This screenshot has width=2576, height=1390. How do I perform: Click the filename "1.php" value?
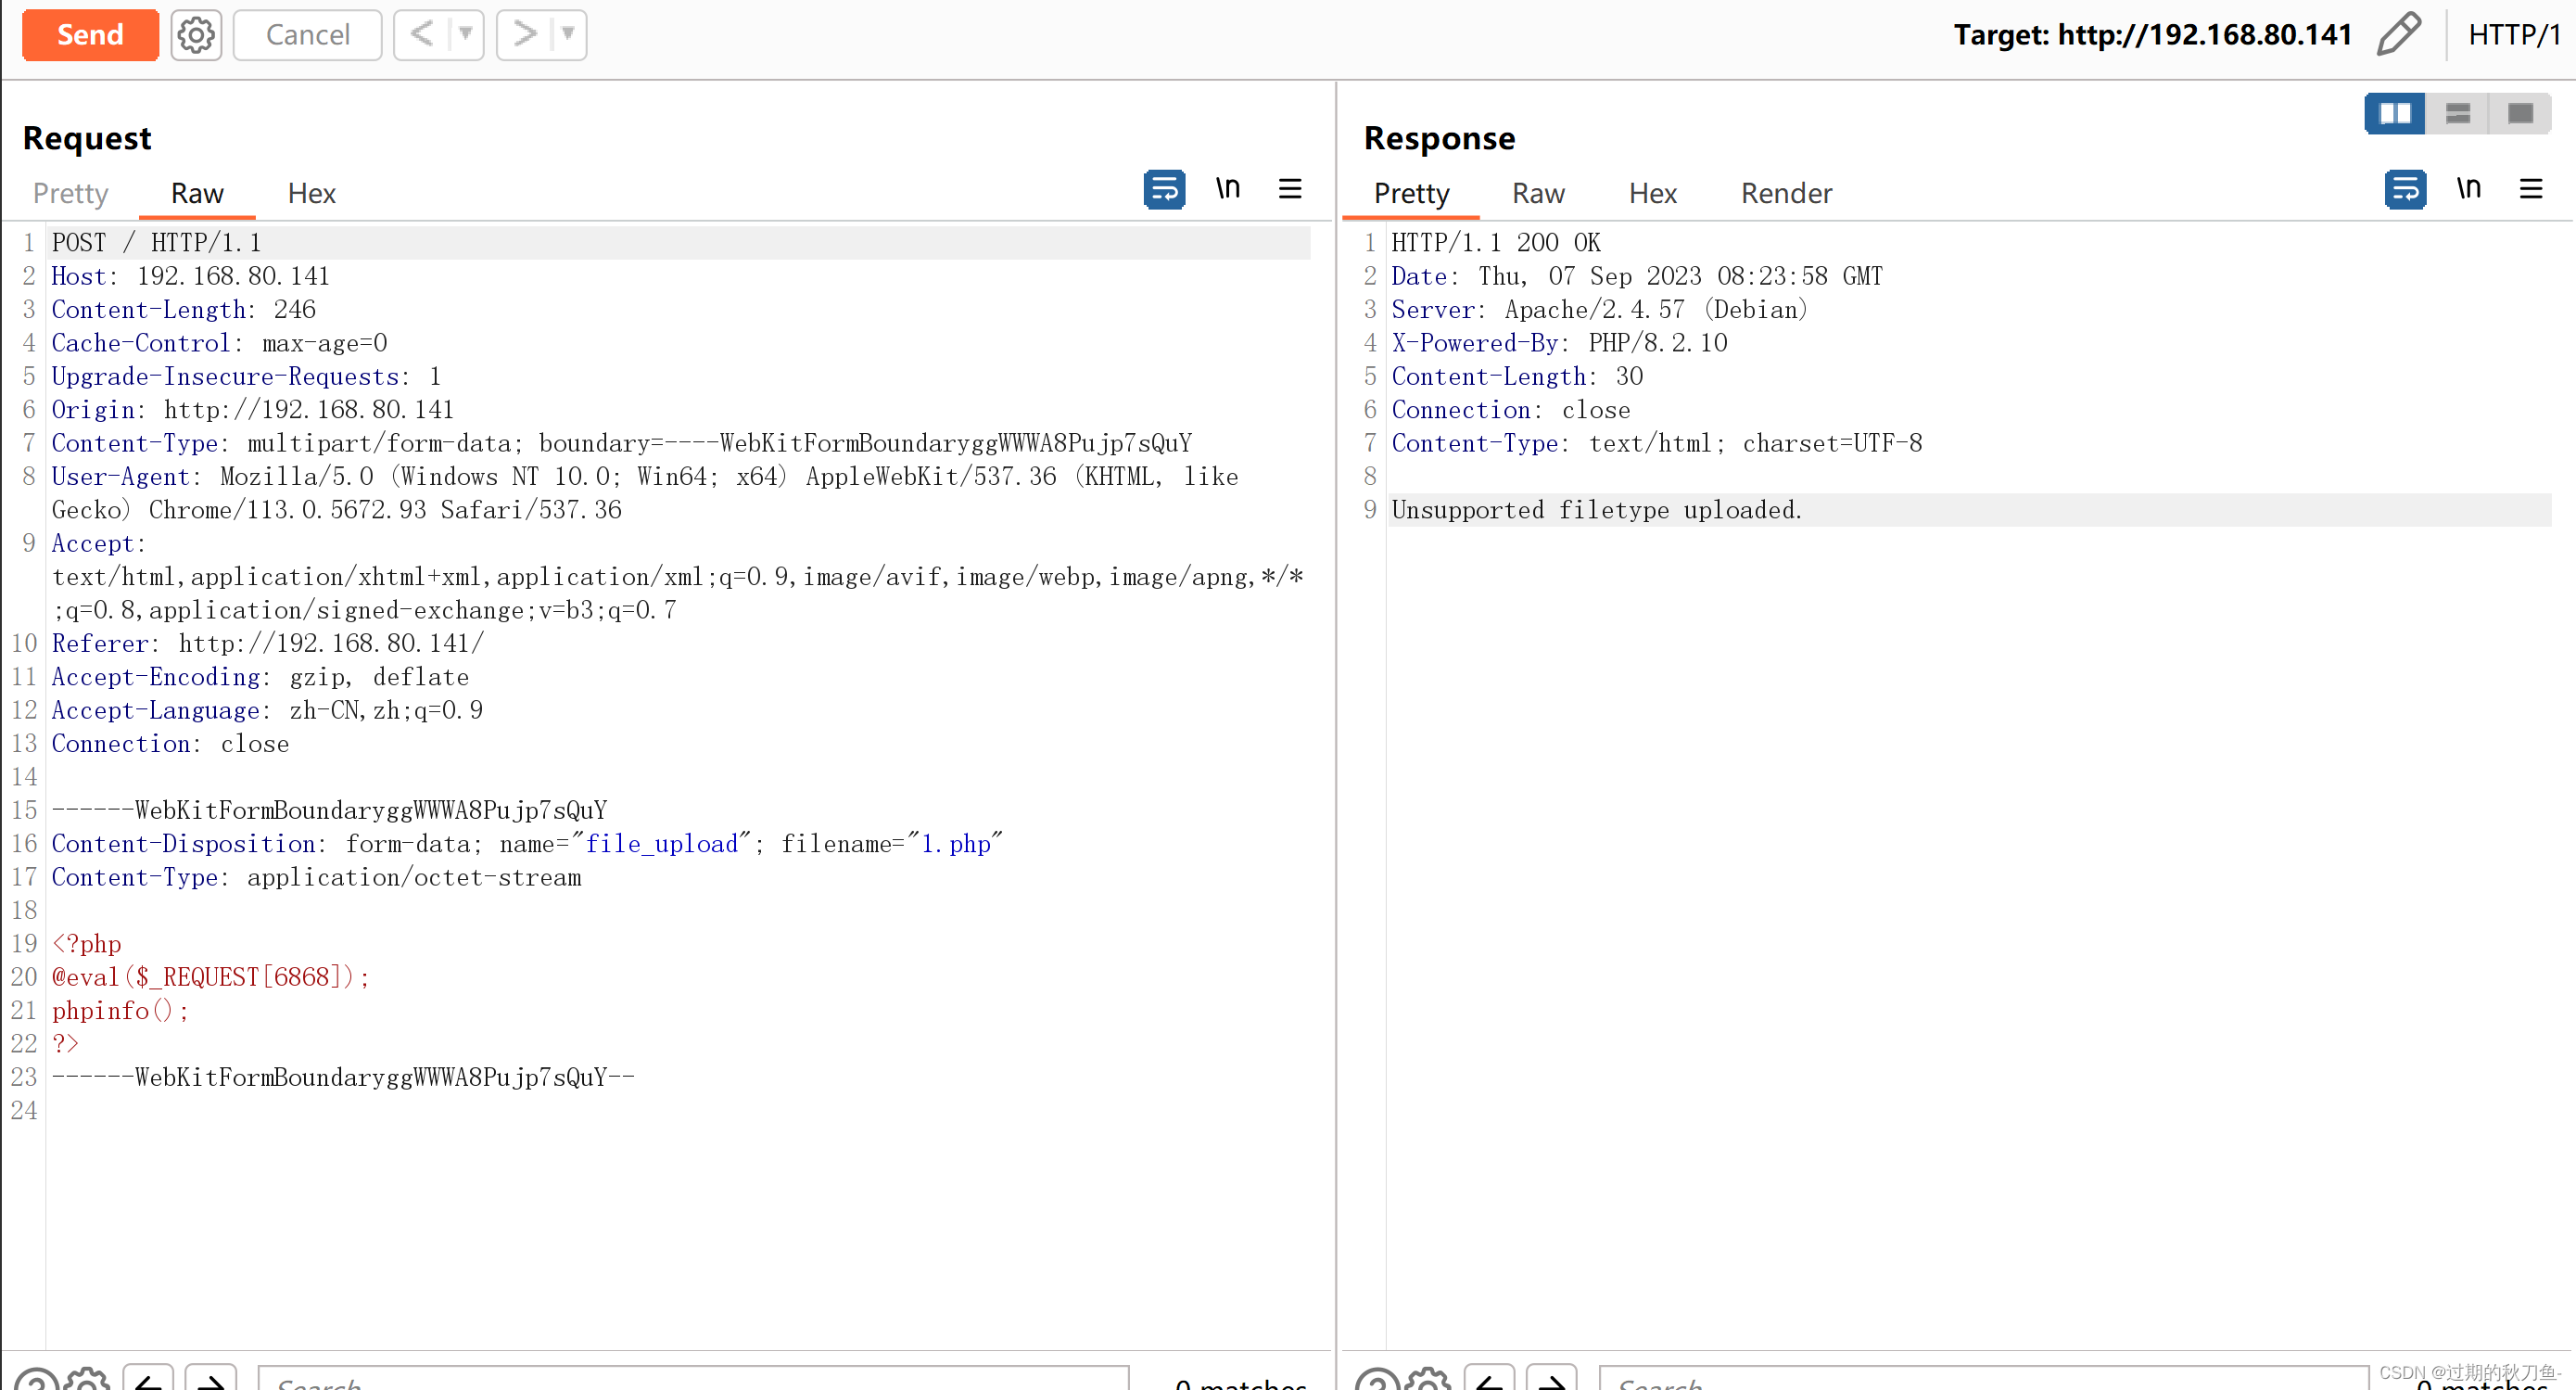955,844
